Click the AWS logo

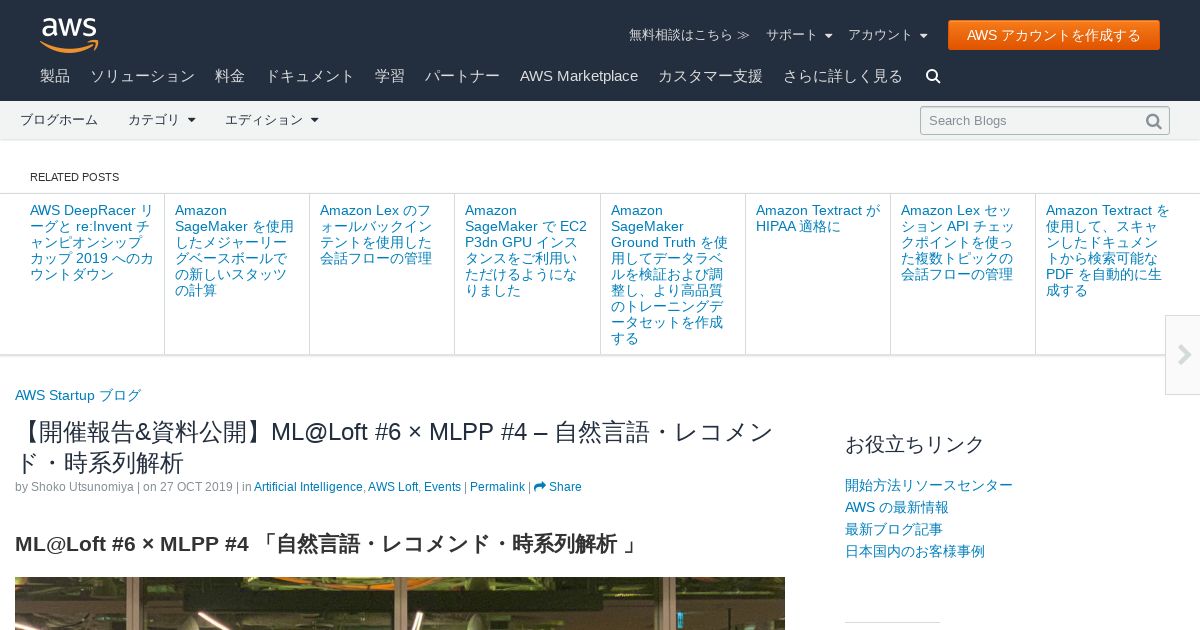pyautogui.click(x=69, y=35)
